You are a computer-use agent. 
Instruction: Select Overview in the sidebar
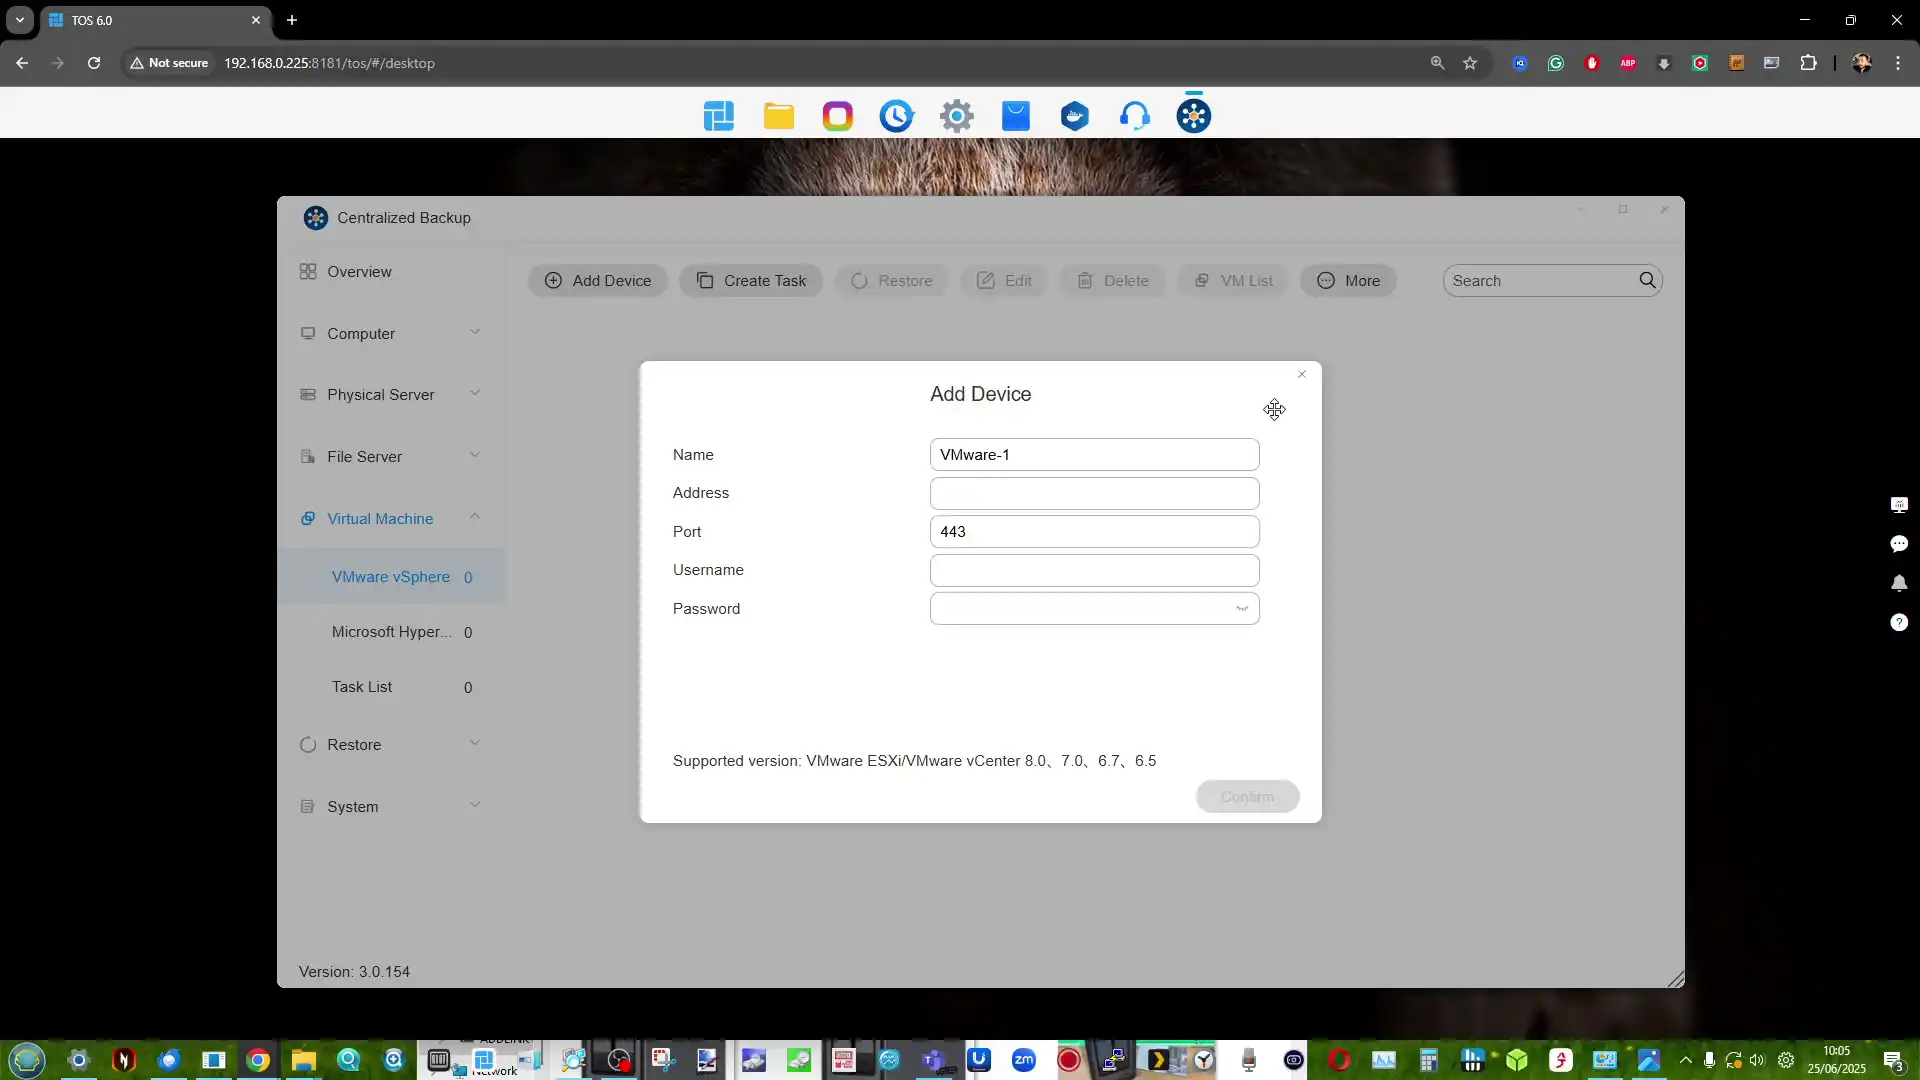click(x=391, y=272)
